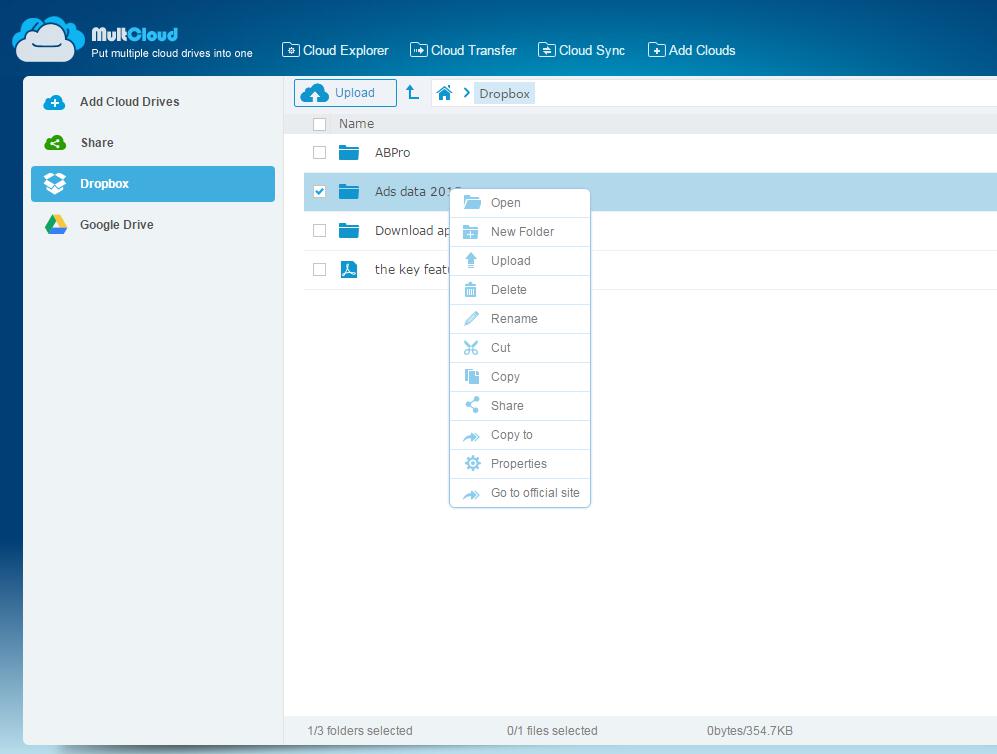Viewport: 997px width, 754px height.
Task: Click the ABPro folder icon
Action: point(348,153)
